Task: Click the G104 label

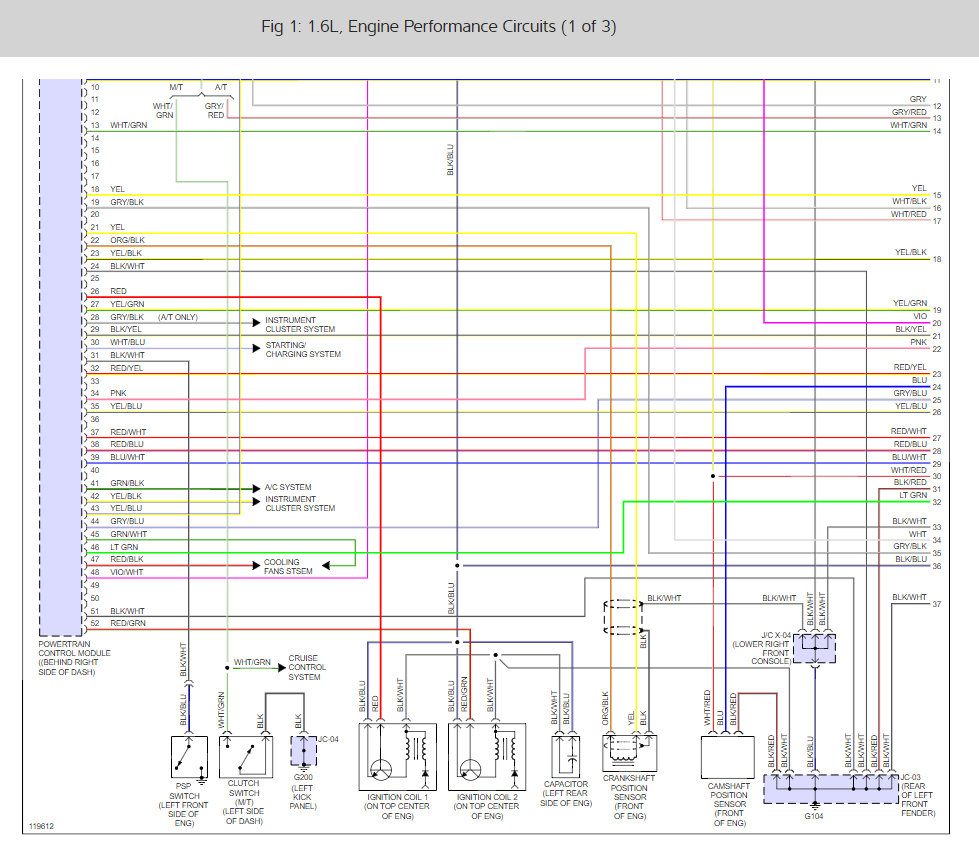Action: pyautogui.click(x=814, y=816)
